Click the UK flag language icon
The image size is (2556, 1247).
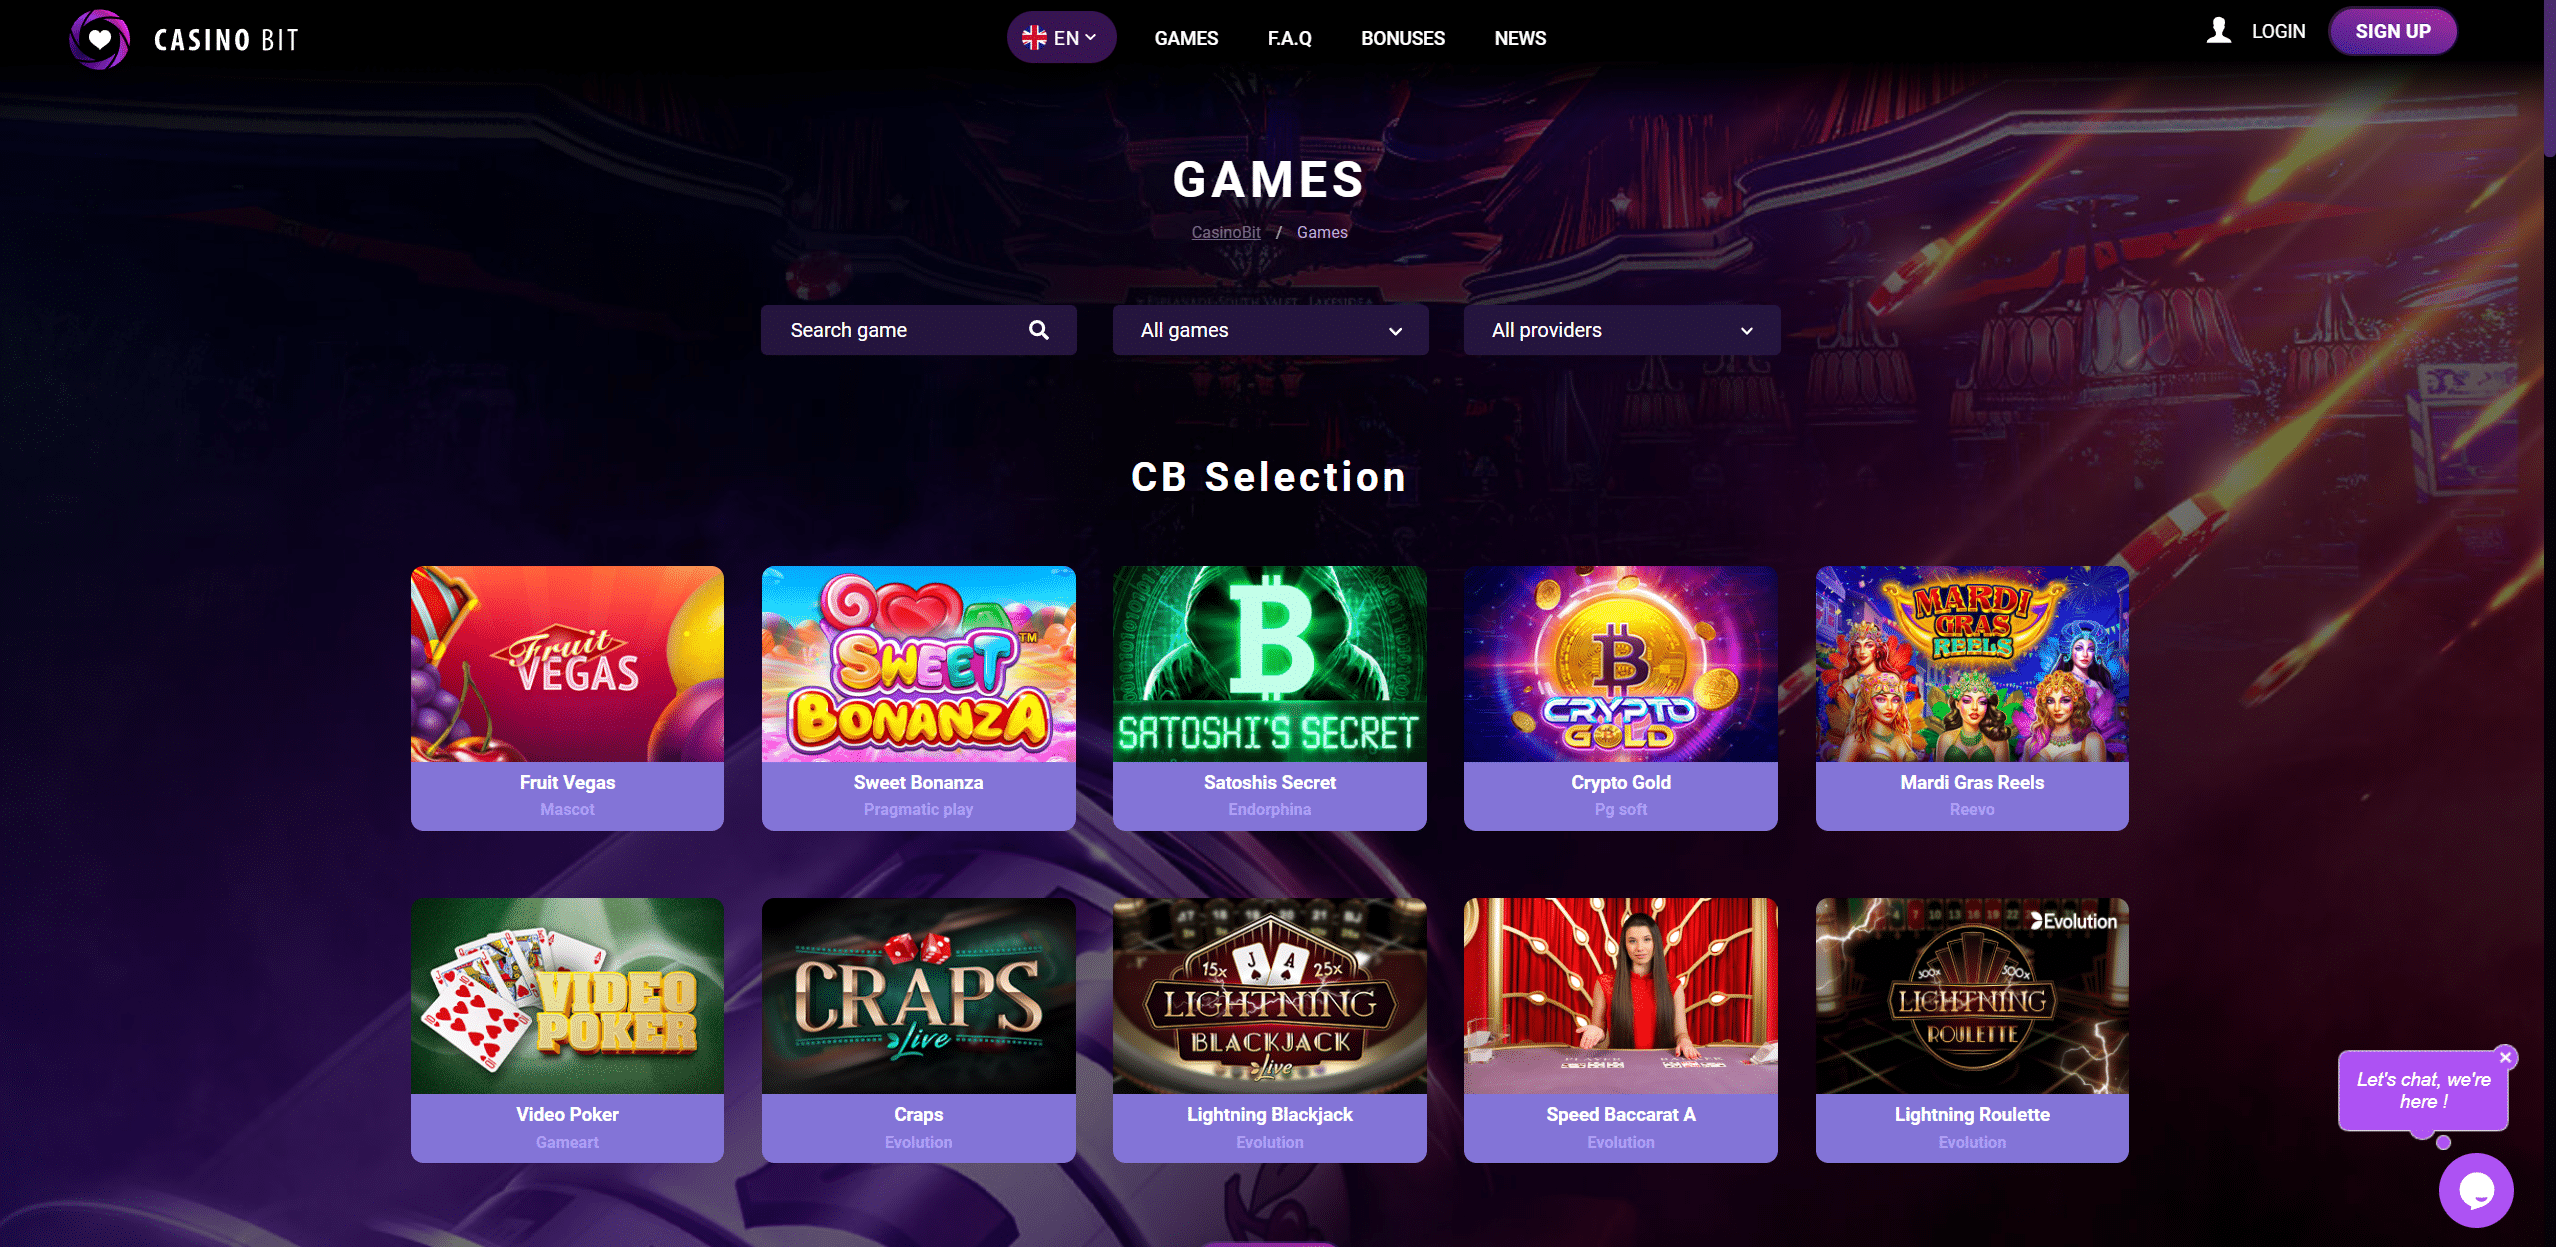[1034, 38]
